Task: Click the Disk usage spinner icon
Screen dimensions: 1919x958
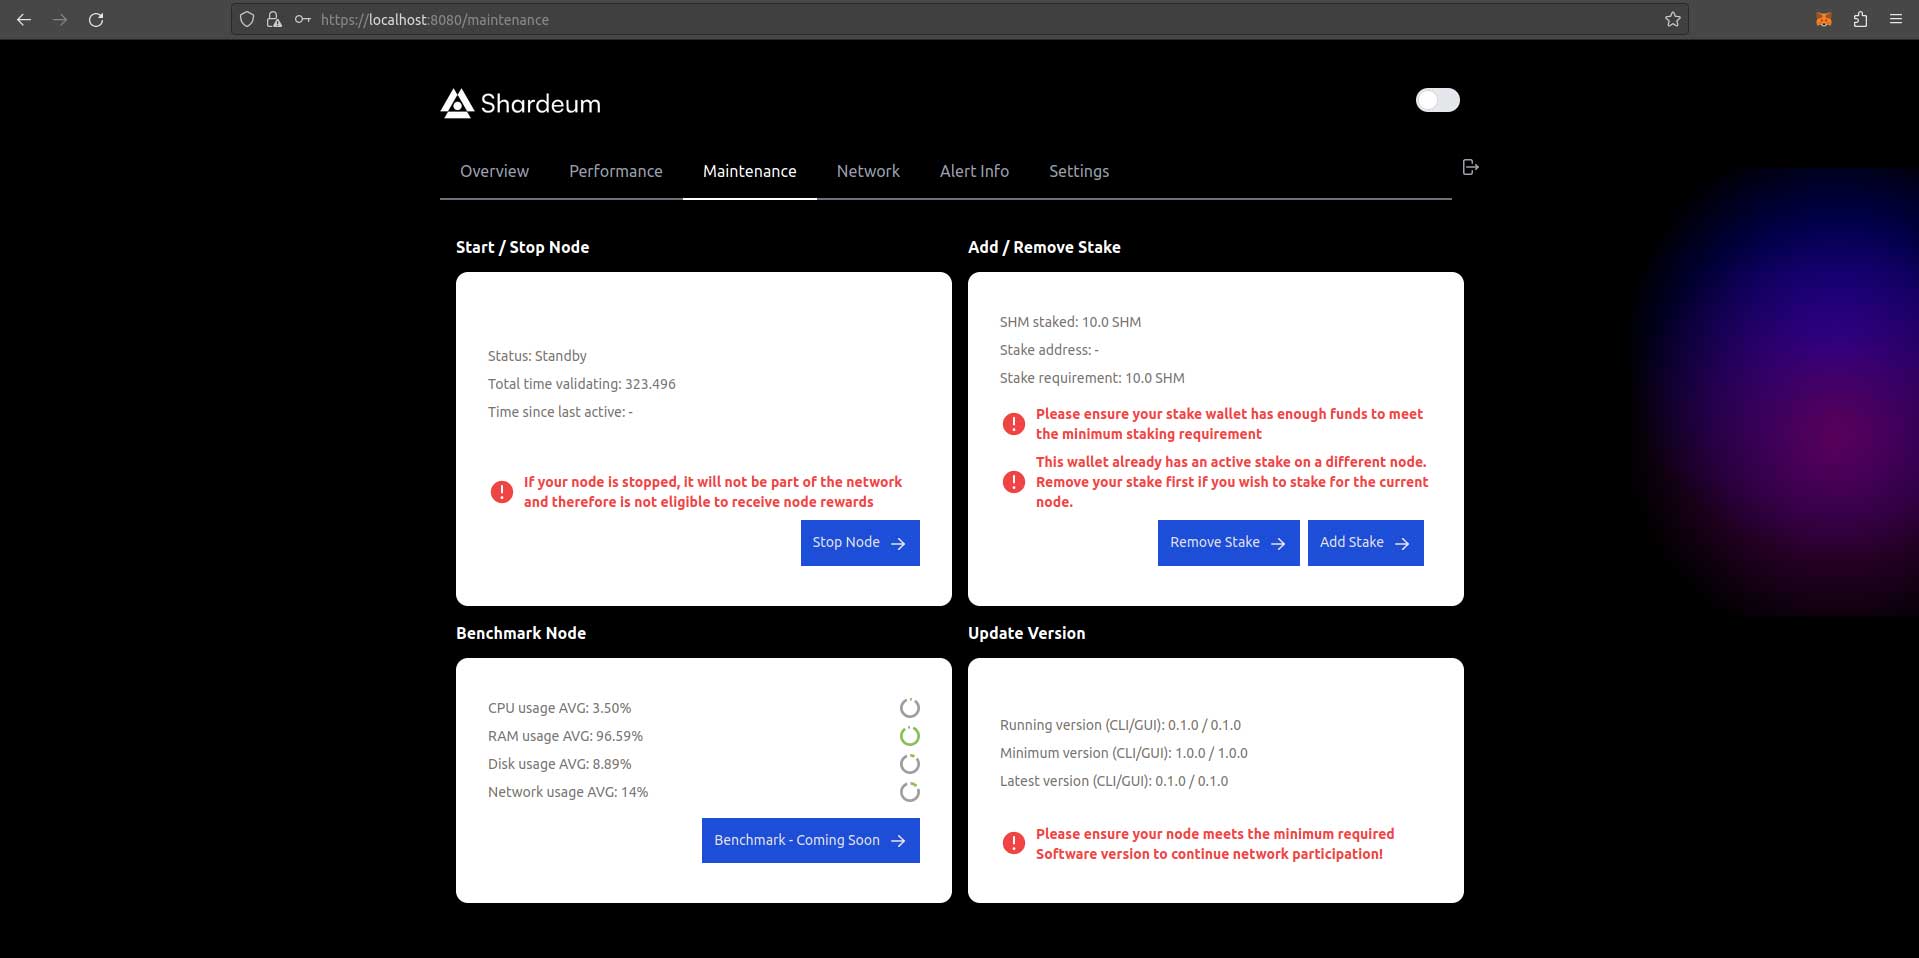Action: pyautogui.click(x=909, y=764)
